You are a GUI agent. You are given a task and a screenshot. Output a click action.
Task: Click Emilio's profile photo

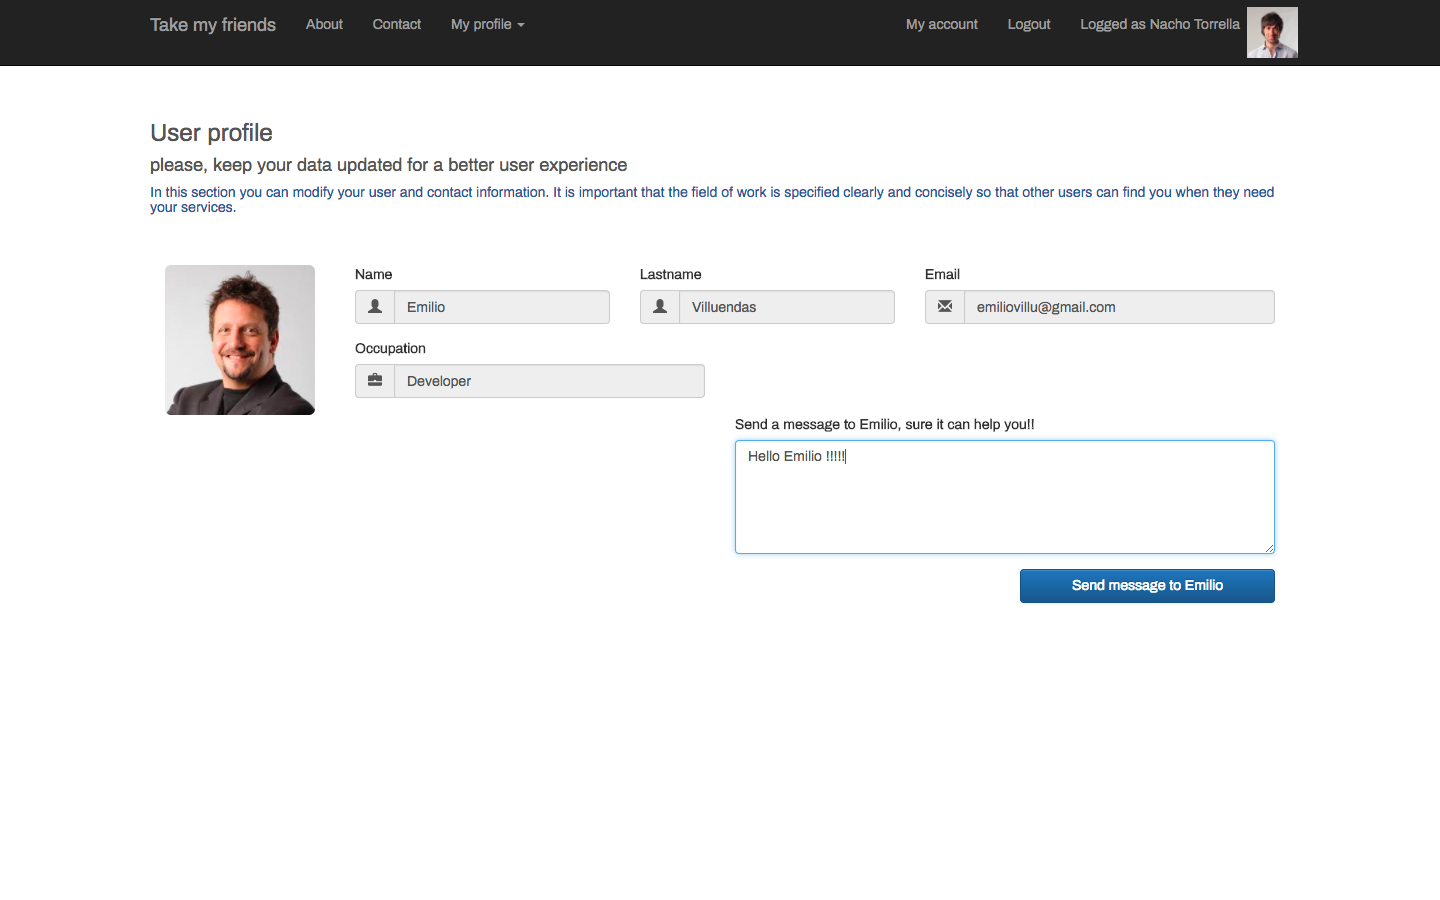[x=240, y=340]
